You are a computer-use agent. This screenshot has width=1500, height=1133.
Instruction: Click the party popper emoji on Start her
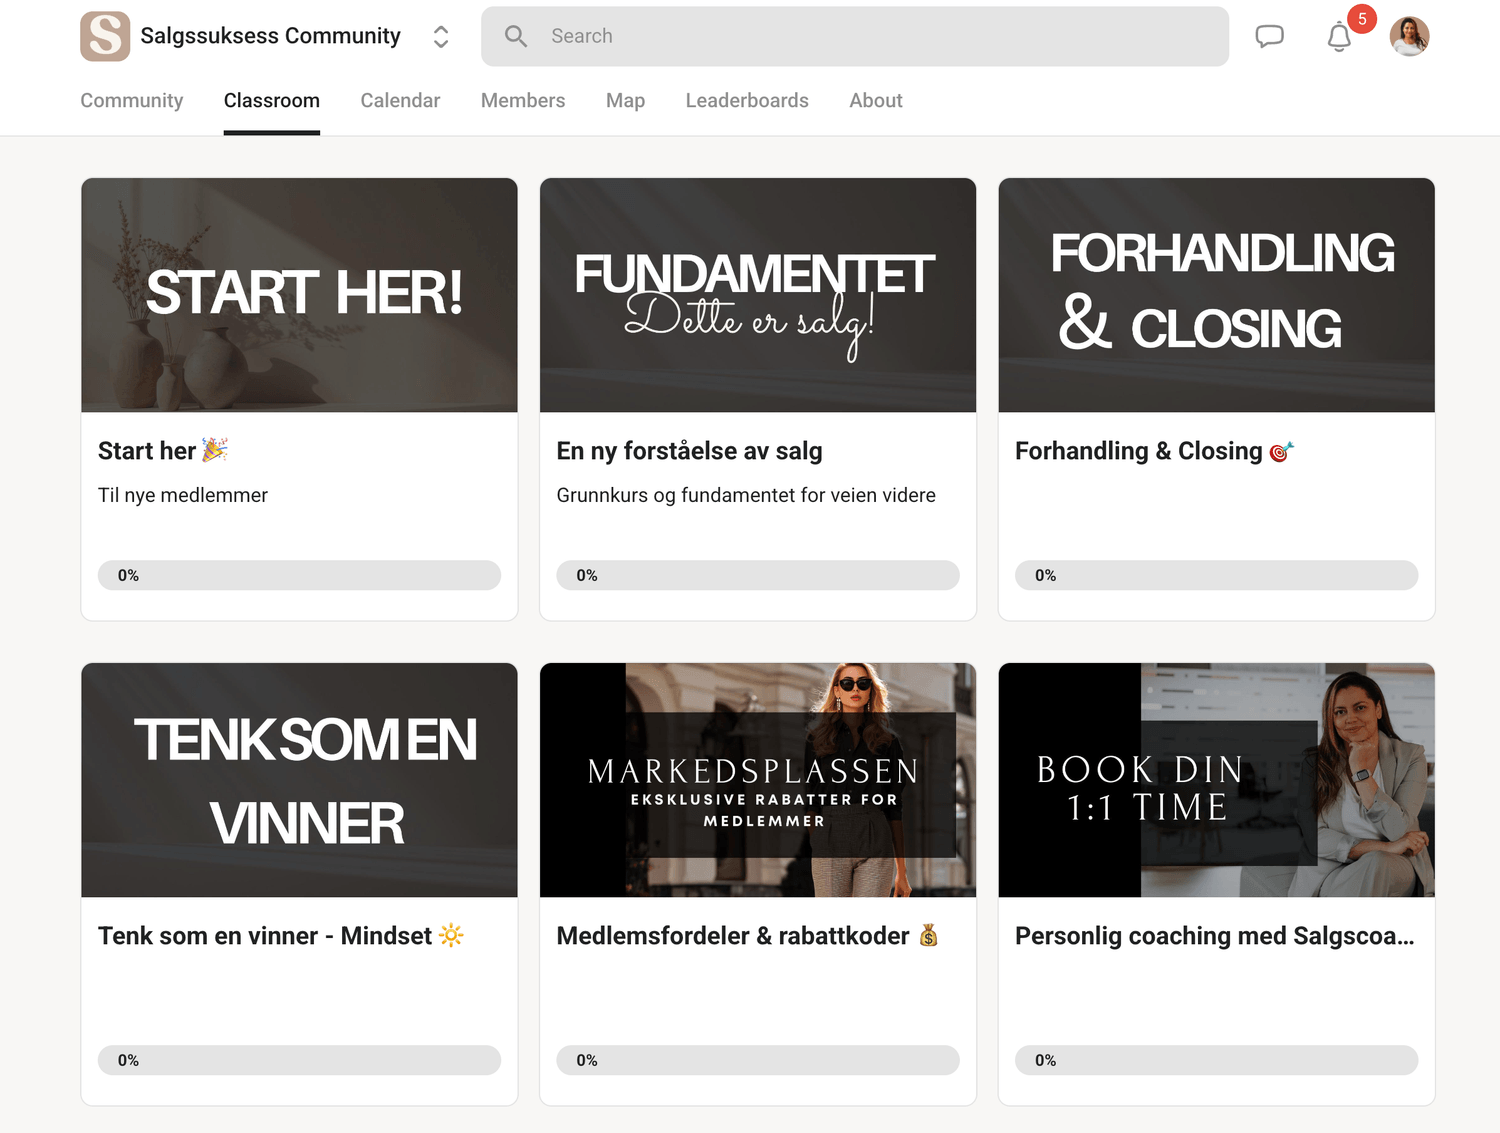click(215, 450)
